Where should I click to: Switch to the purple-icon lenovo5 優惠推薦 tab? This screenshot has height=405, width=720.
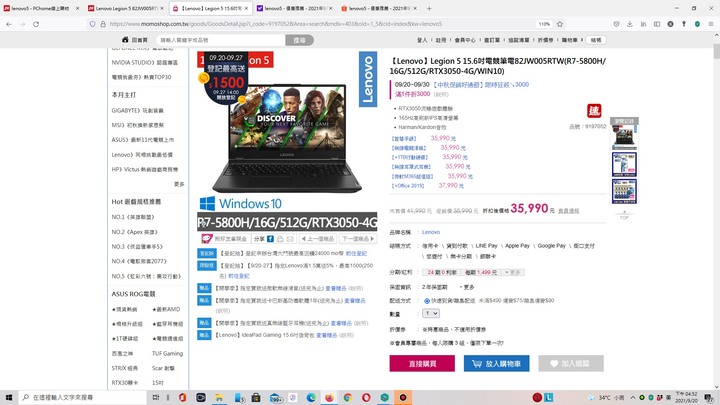295,8
